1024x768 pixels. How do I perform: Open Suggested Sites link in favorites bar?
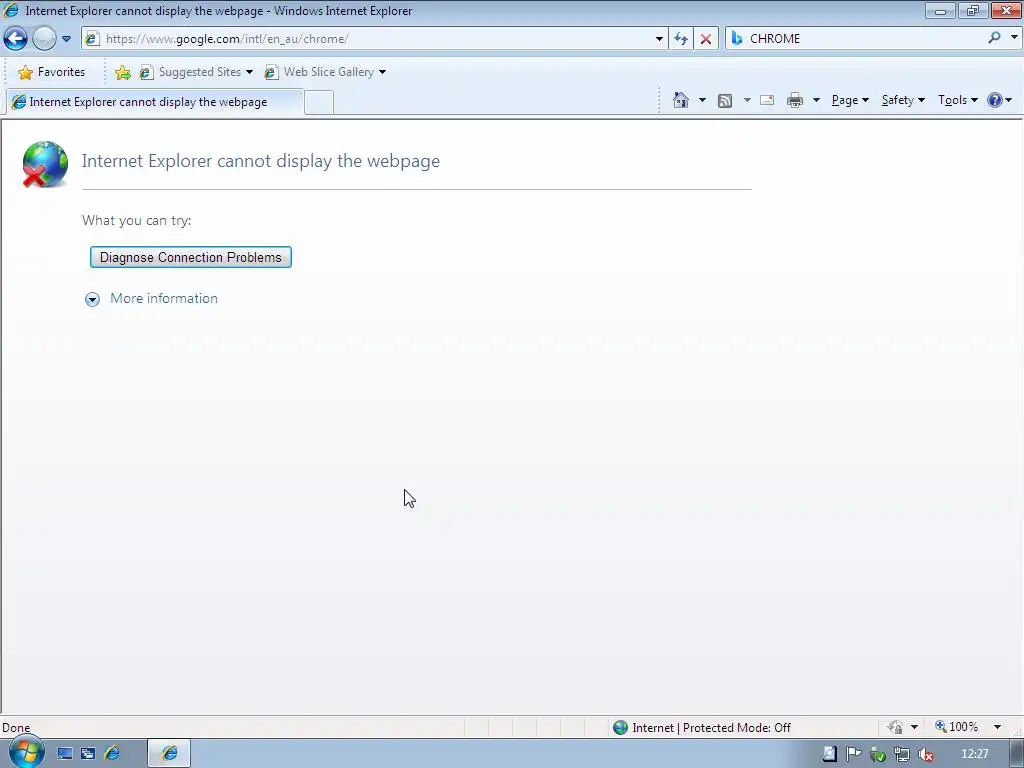191,72
